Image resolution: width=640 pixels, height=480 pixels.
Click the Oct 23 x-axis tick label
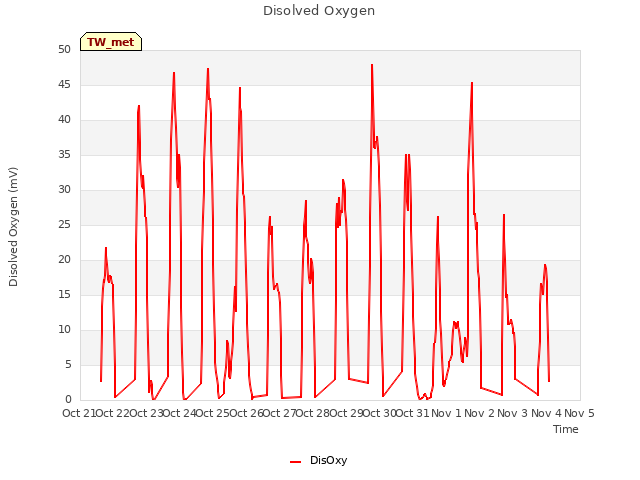[146, 413]
